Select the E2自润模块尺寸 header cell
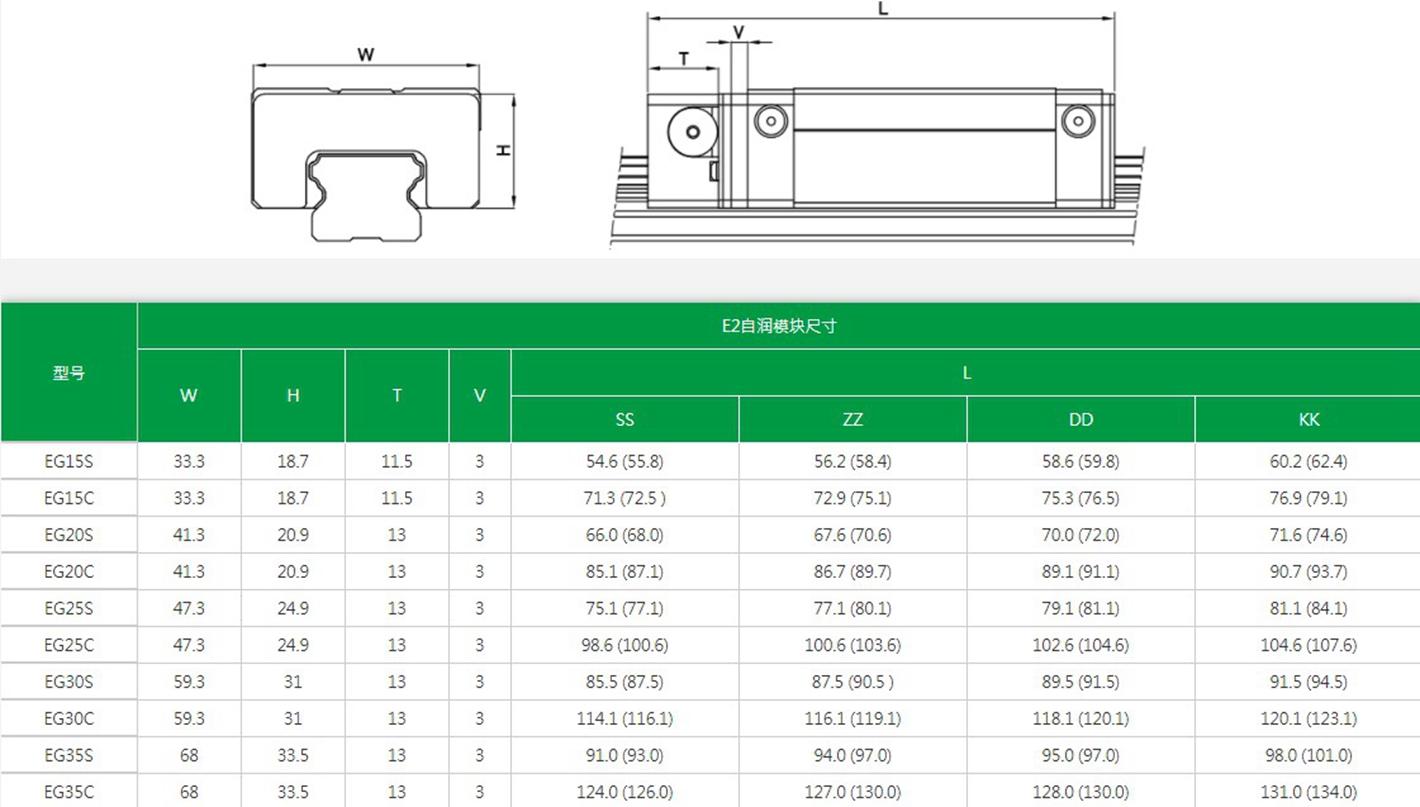 click(778, 326)
